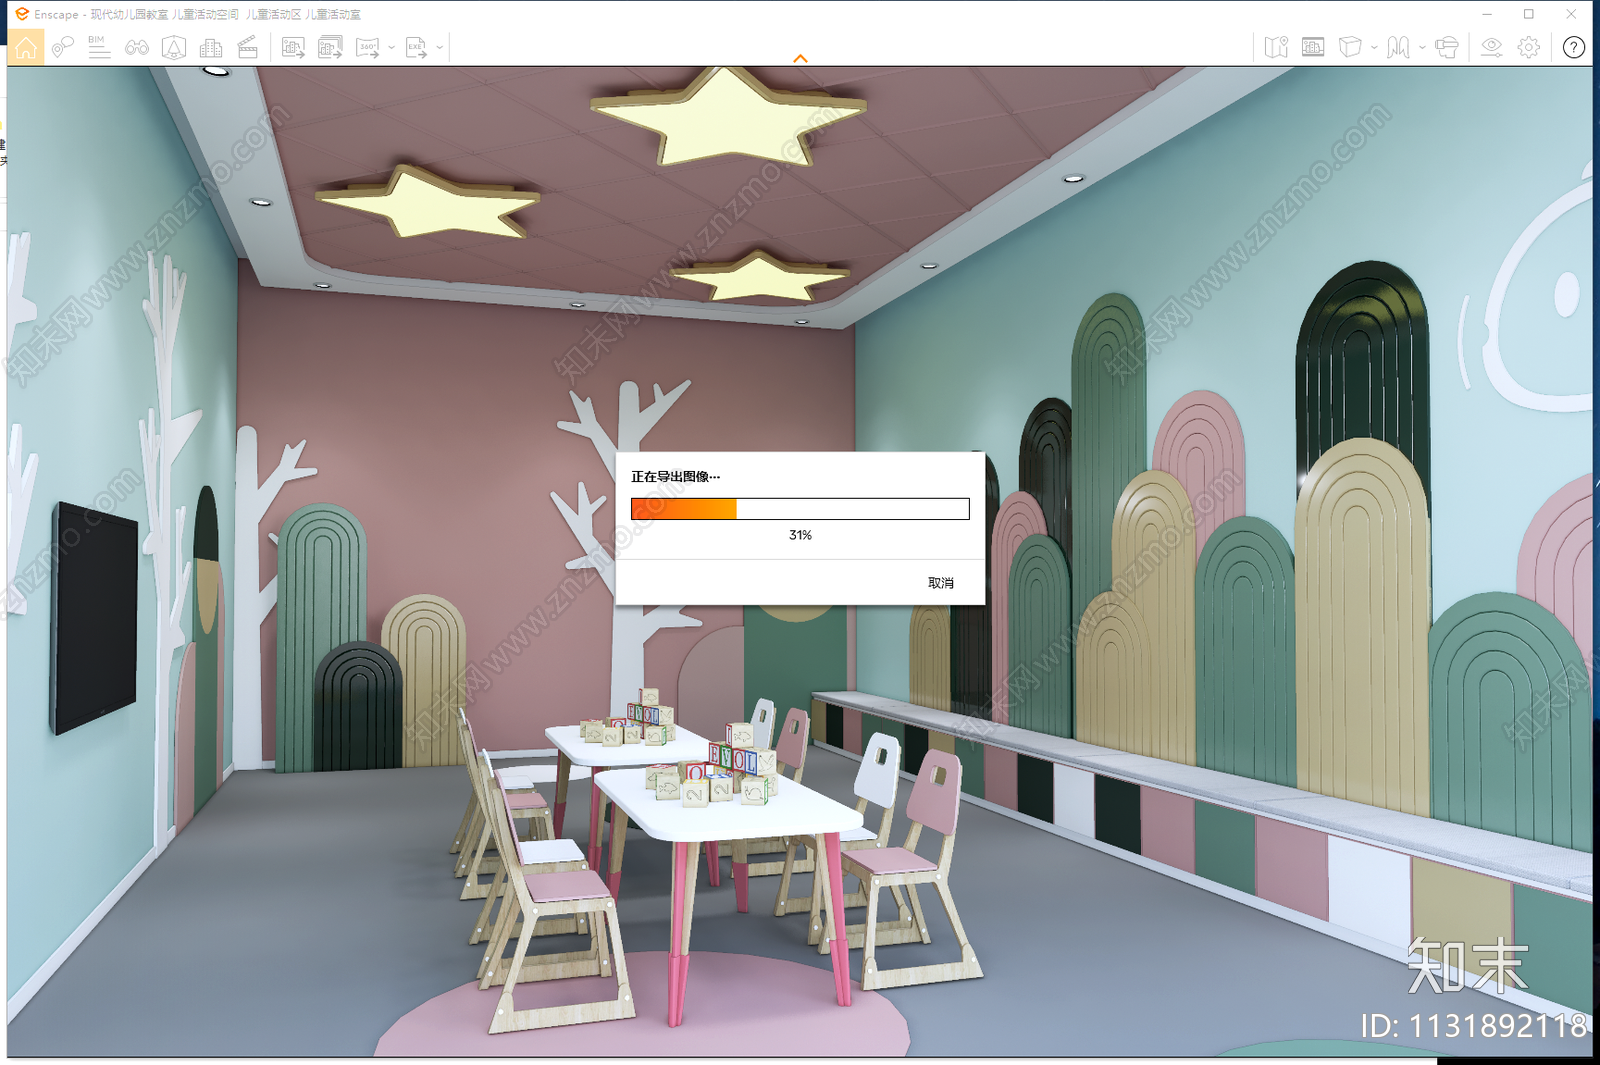Minimize the Enscape window

pos(1487,14)
